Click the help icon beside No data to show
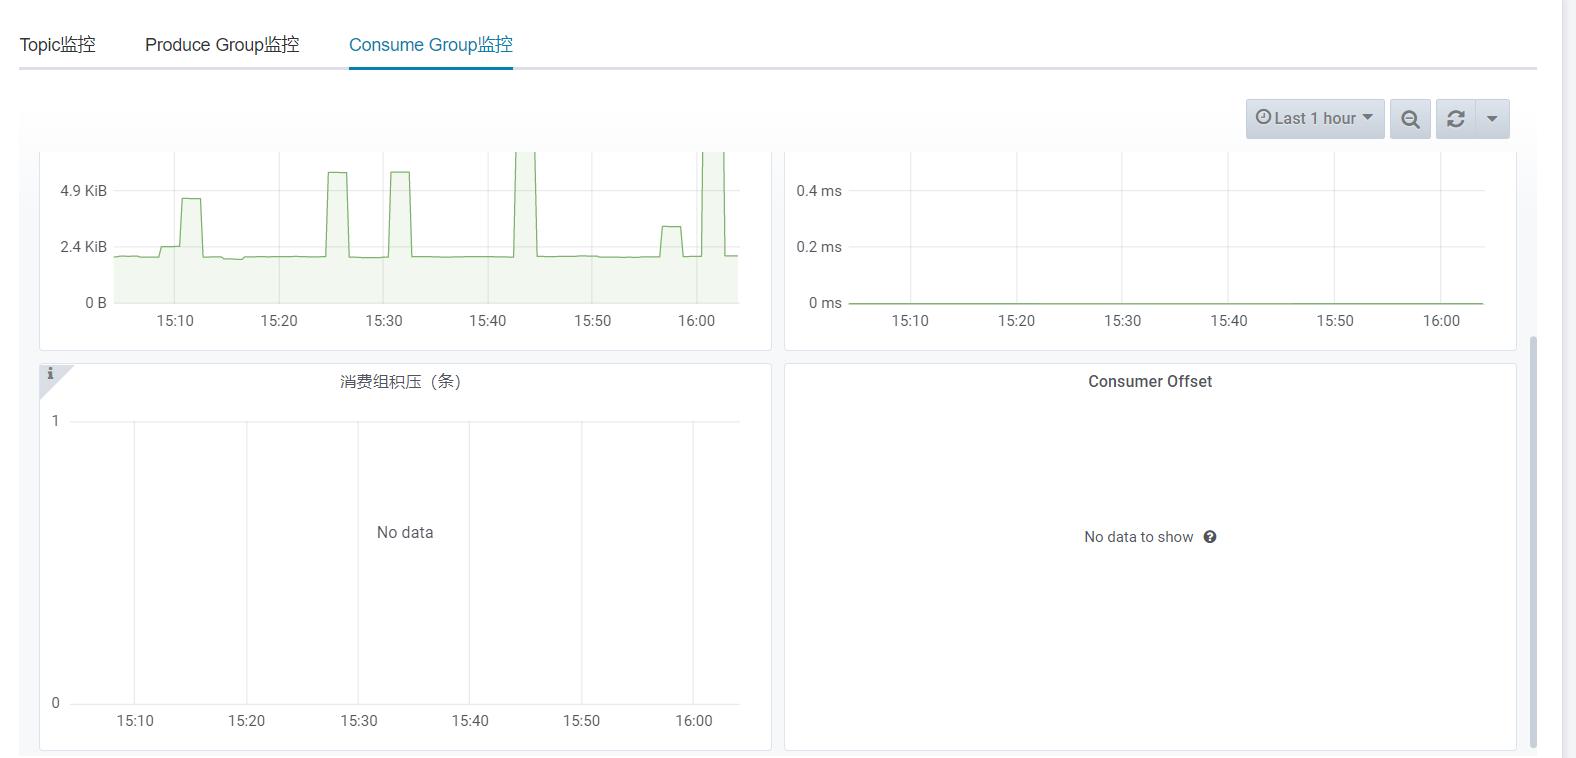 1210,537
